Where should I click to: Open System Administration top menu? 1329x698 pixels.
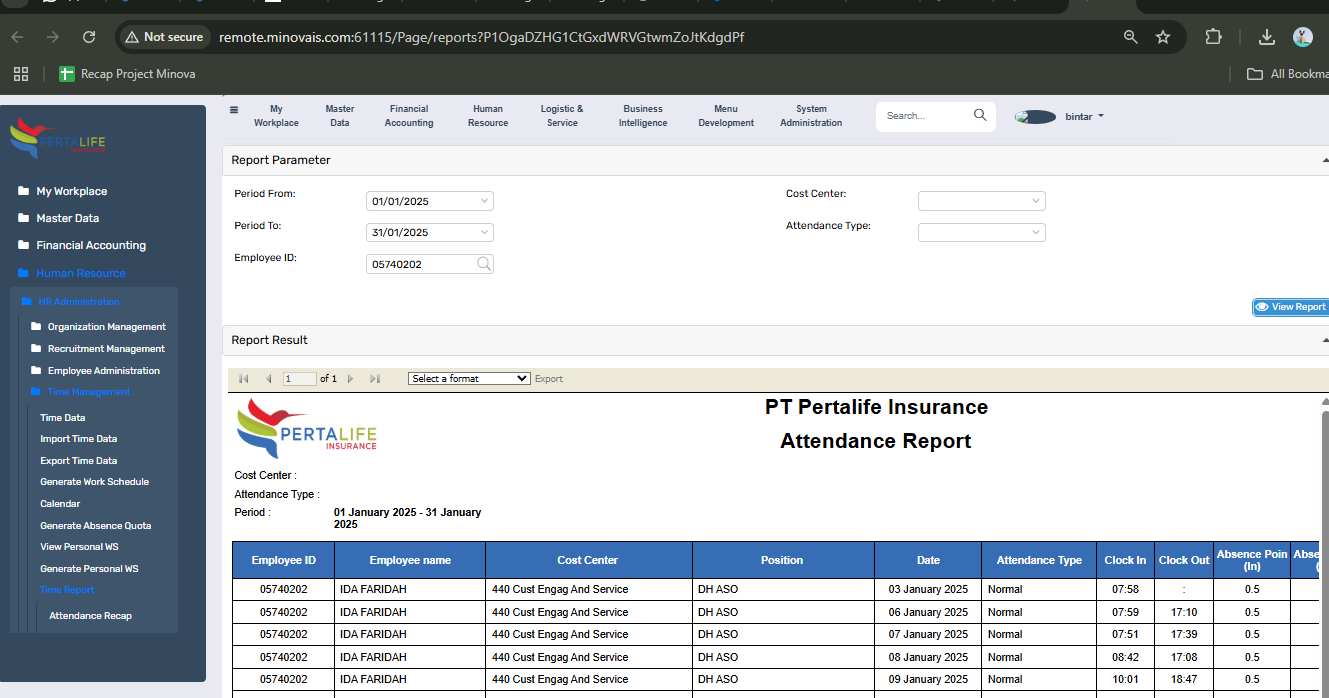click(x=811, y=116)
